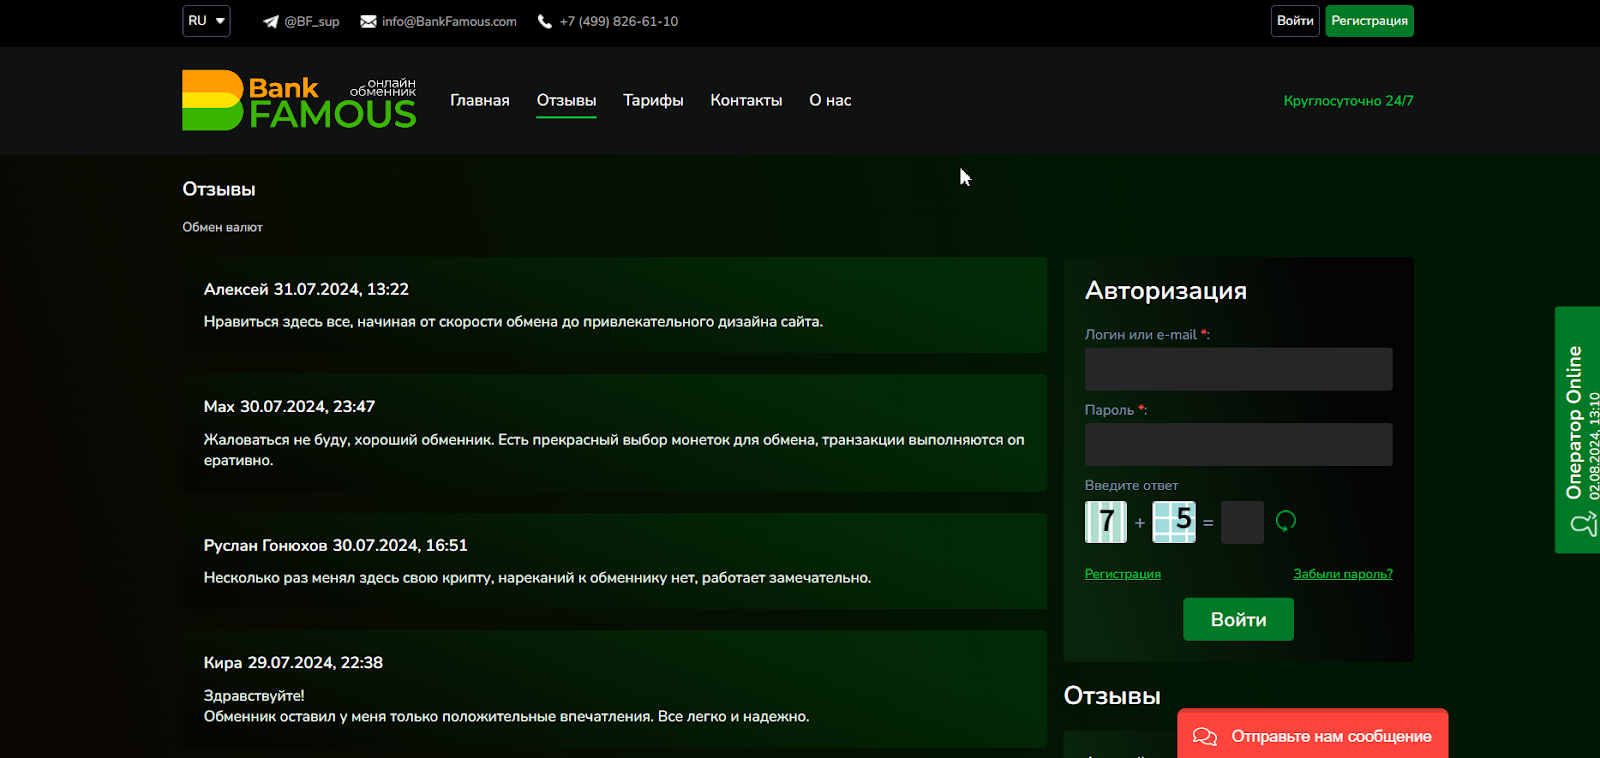Screen dimensions: 1600x758
Task: Click the chat bubbles icon in the red message button
Action: click(1205, 737)
